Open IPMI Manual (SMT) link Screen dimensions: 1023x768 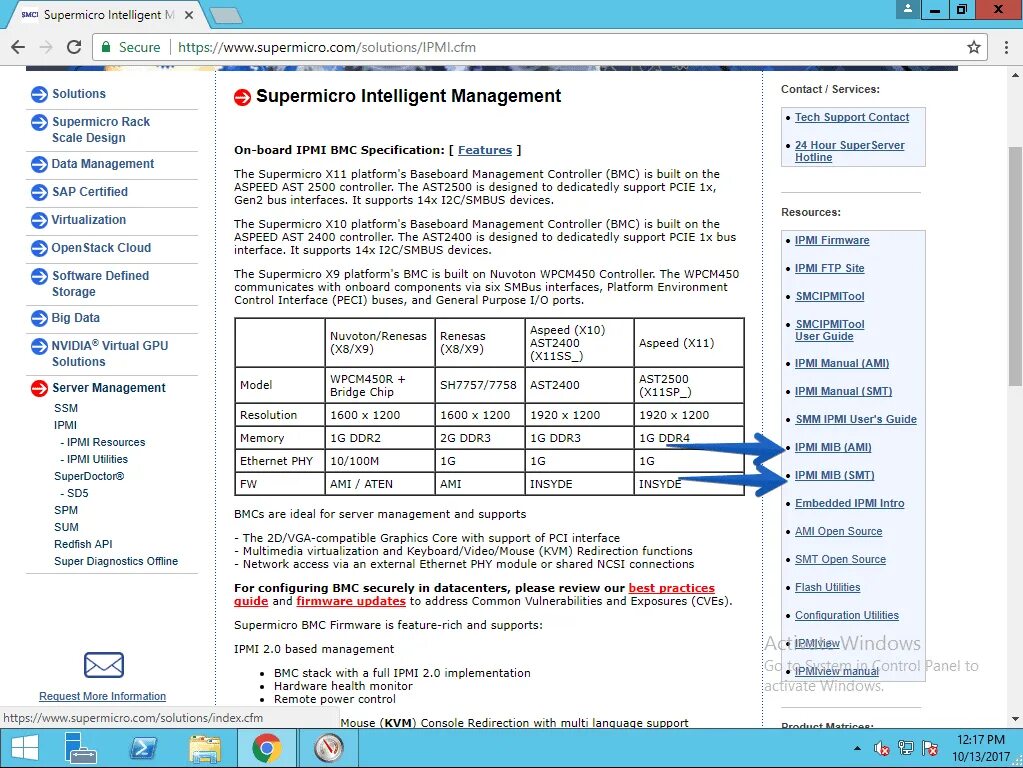[843, 392]
